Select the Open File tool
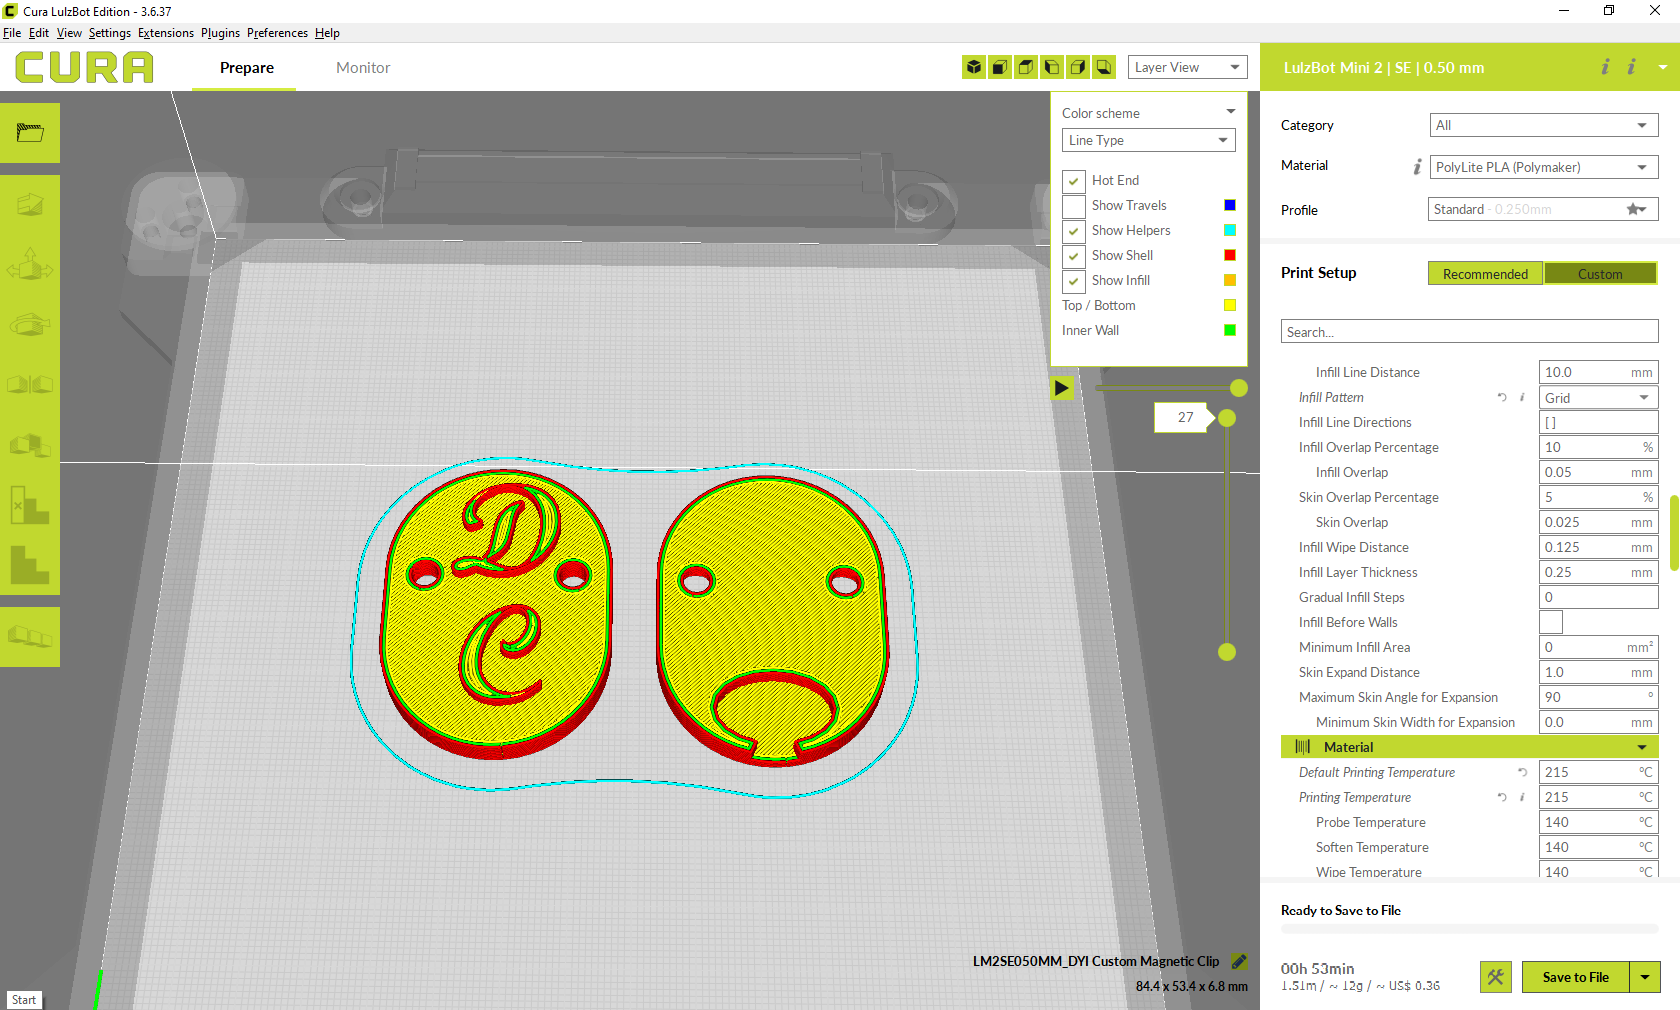 tap(29, 133)
